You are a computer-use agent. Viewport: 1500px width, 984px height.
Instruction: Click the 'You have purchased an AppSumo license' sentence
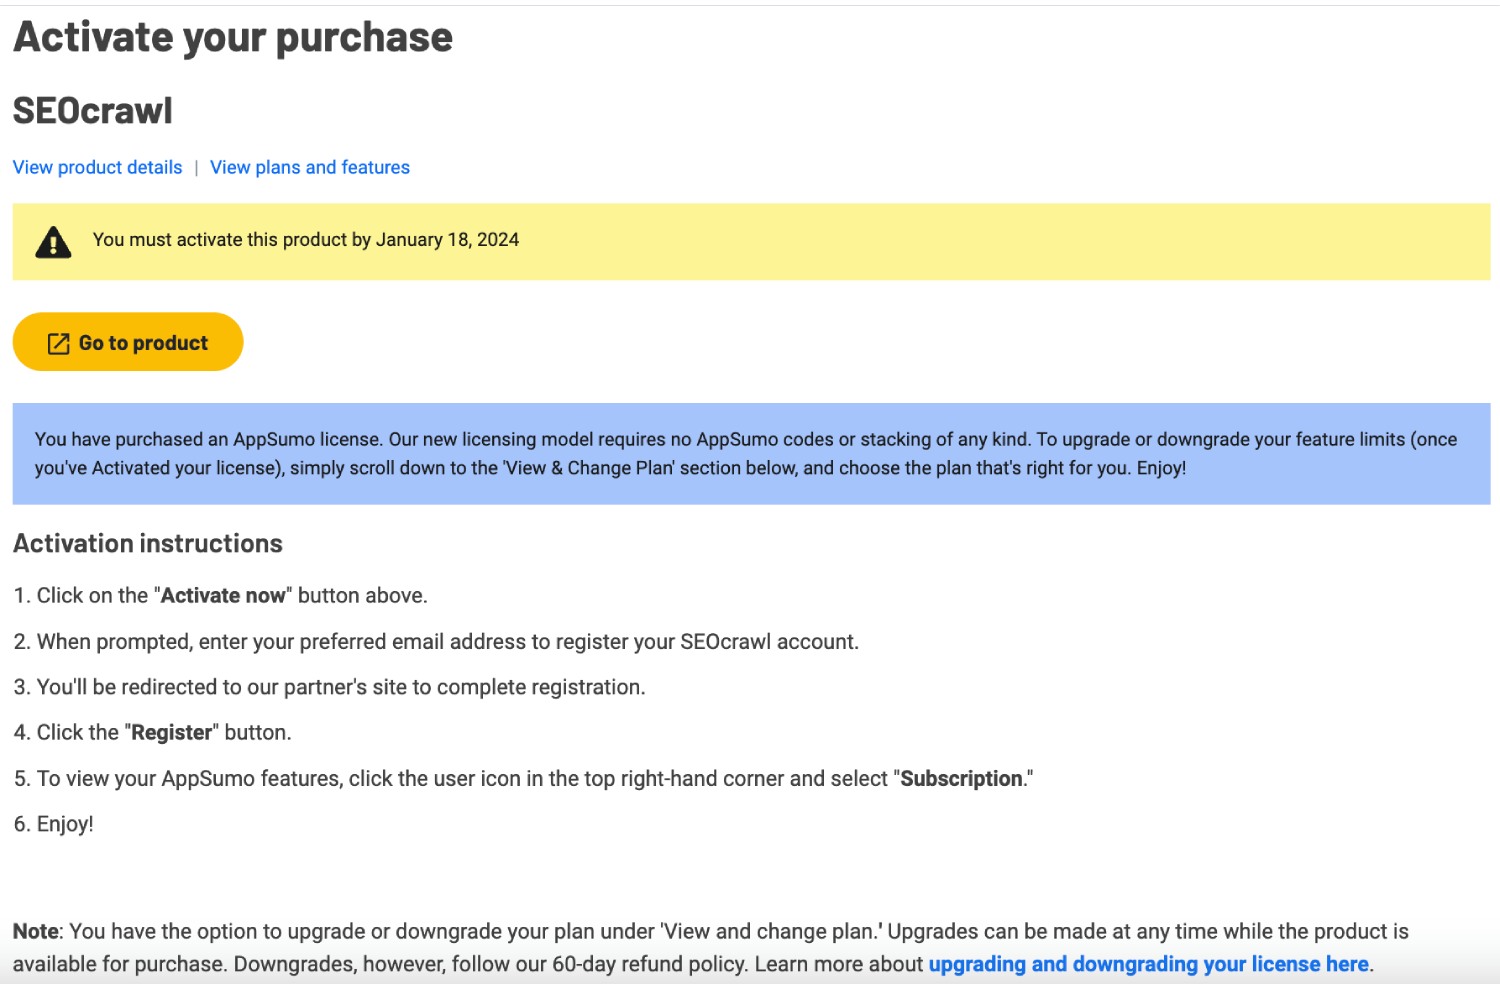pyautogui.click(x=208, y=439)
